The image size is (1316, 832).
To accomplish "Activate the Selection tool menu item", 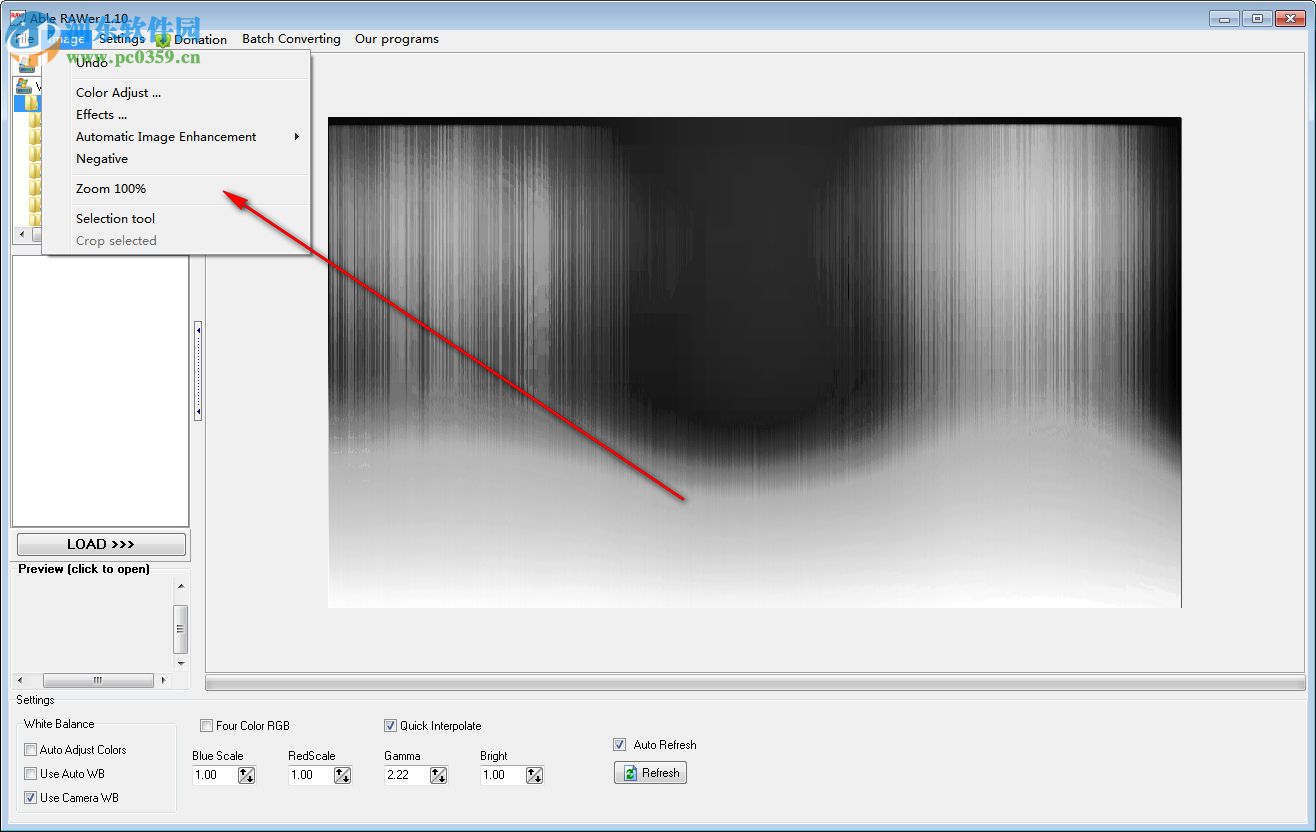I will [x=177, y=219].
